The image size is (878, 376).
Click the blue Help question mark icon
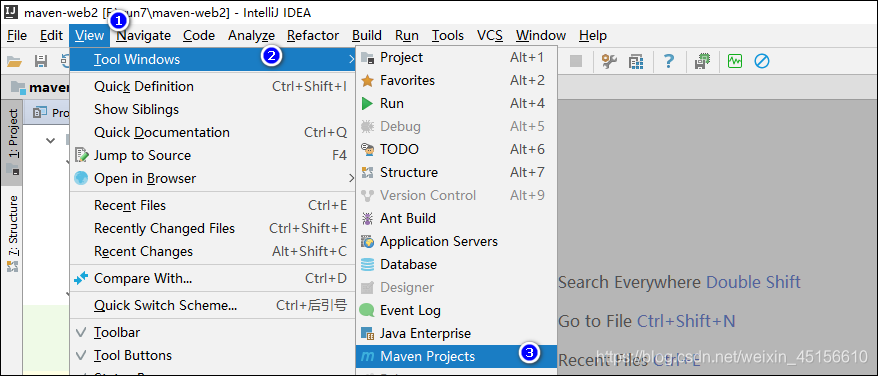pyautogui.click(x=668, y=61)
